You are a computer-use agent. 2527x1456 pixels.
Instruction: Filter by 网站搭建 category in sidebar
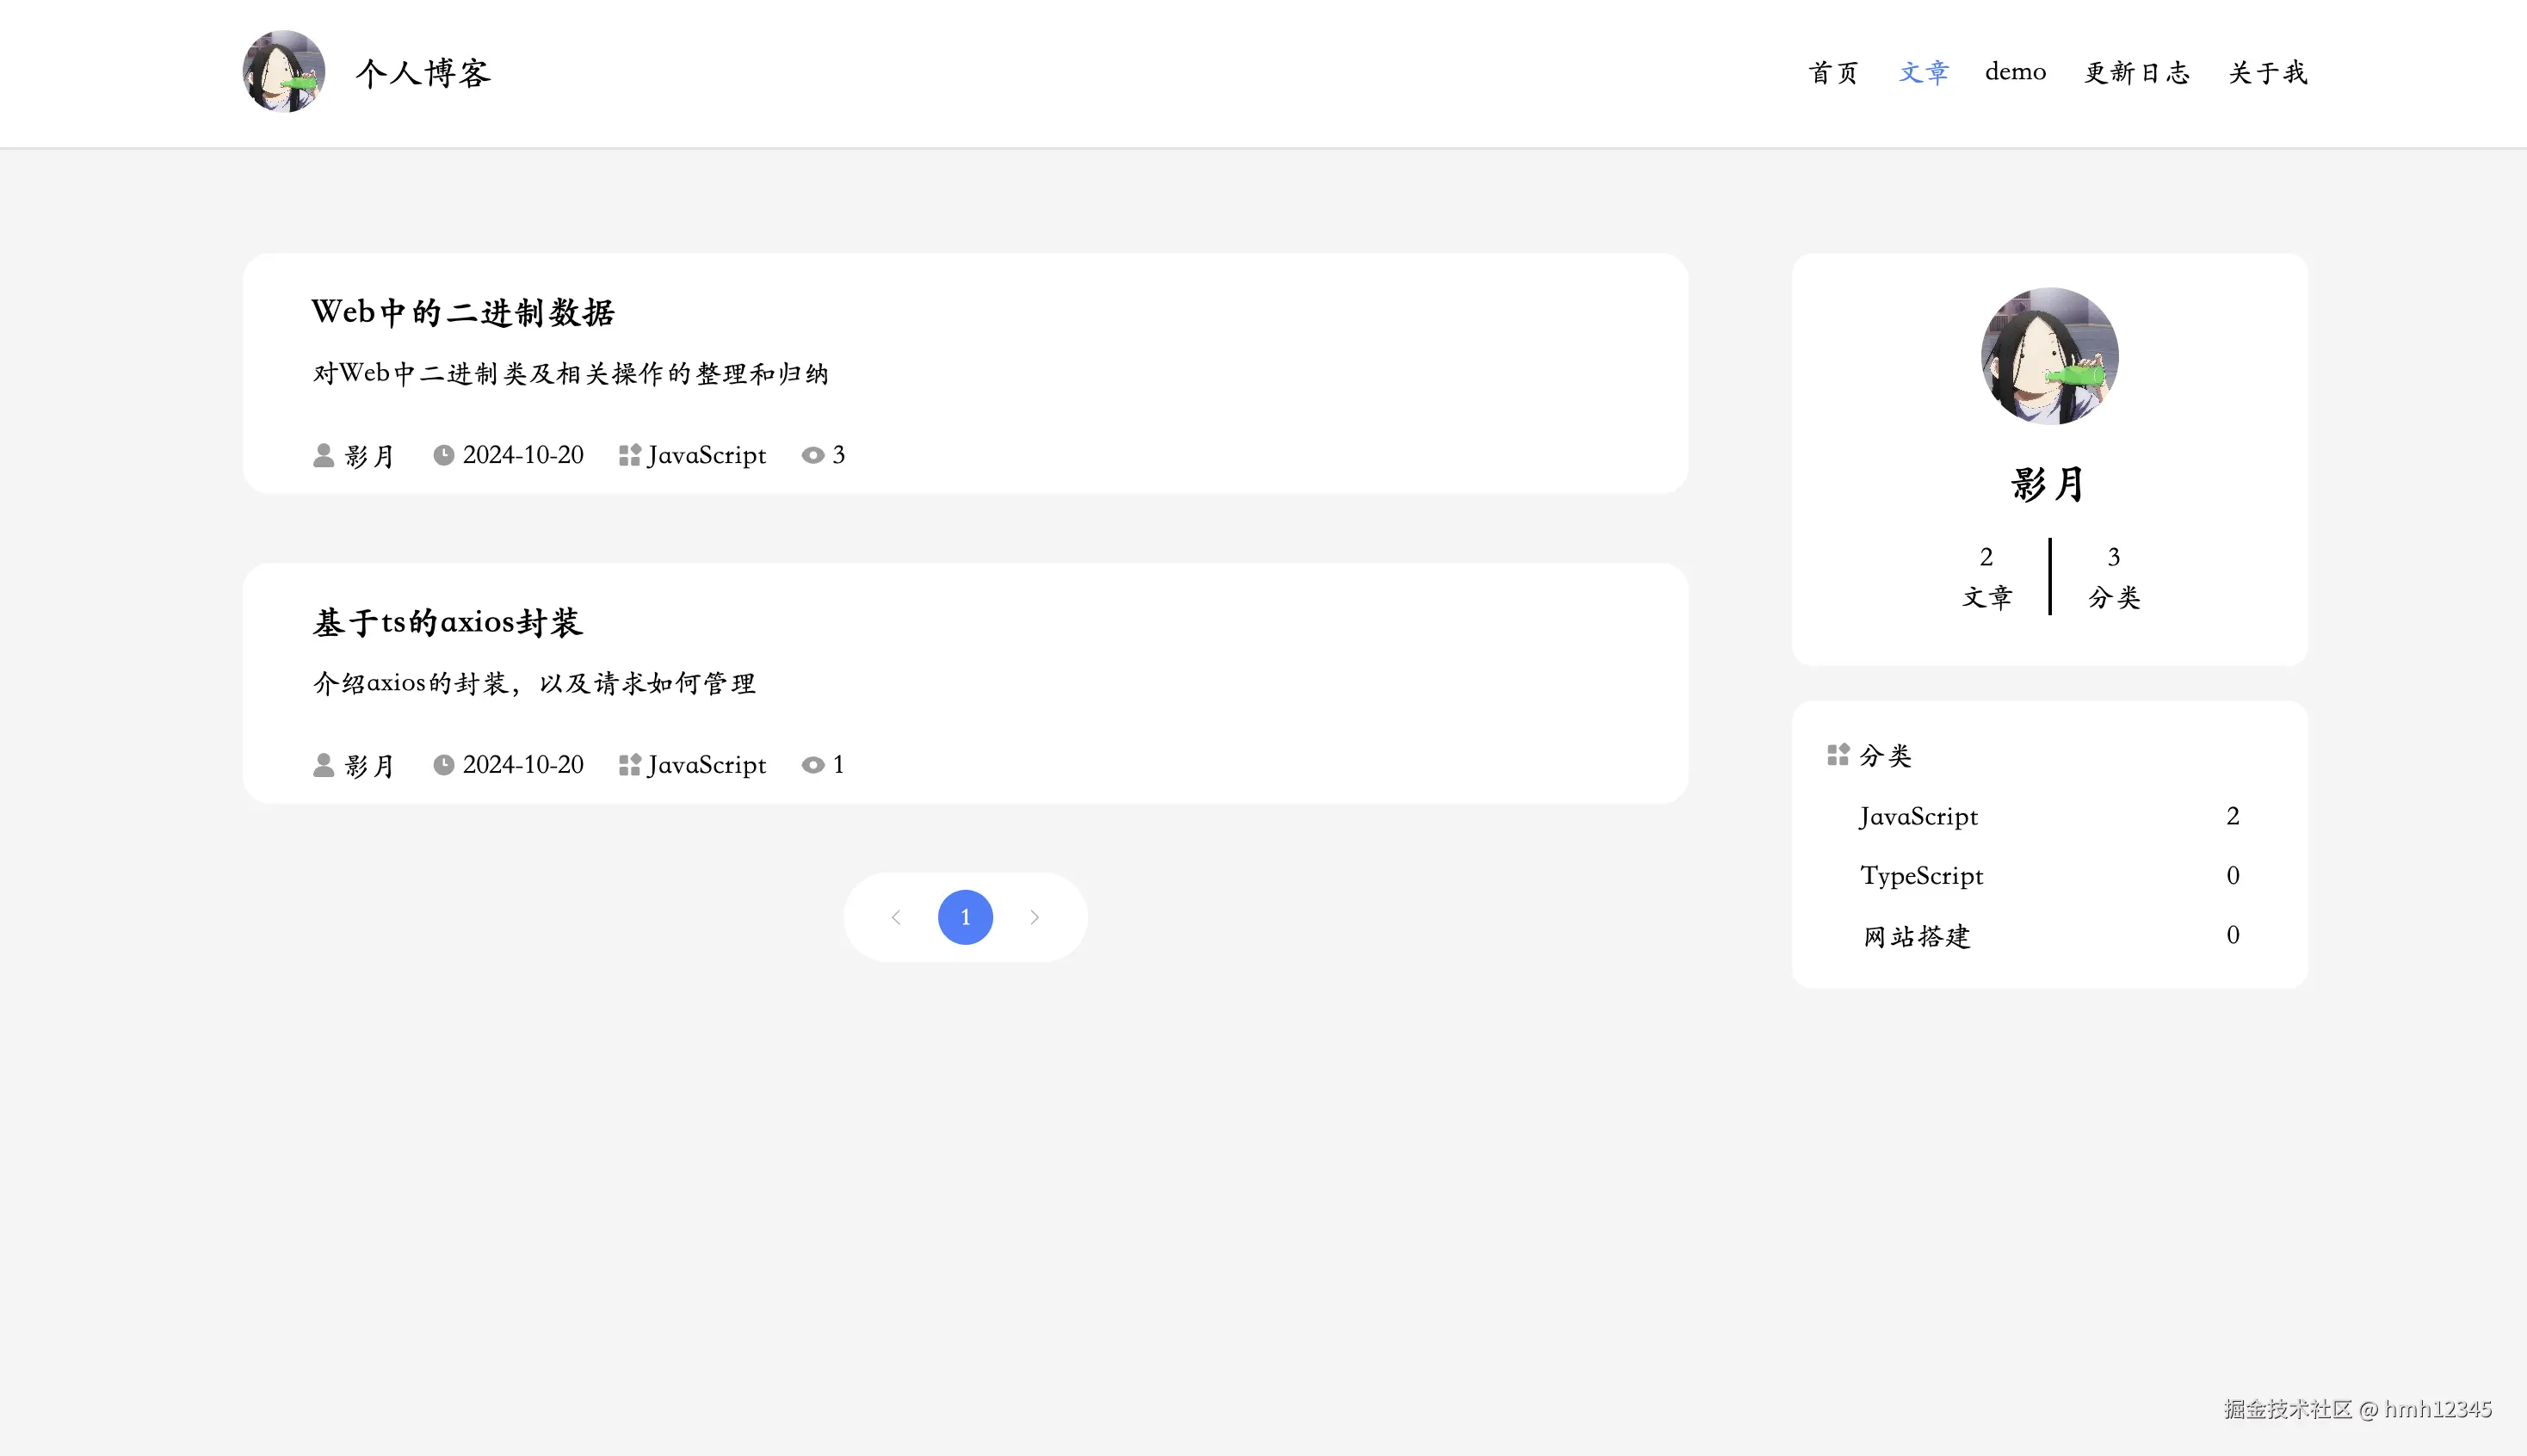coord(1916,936)
